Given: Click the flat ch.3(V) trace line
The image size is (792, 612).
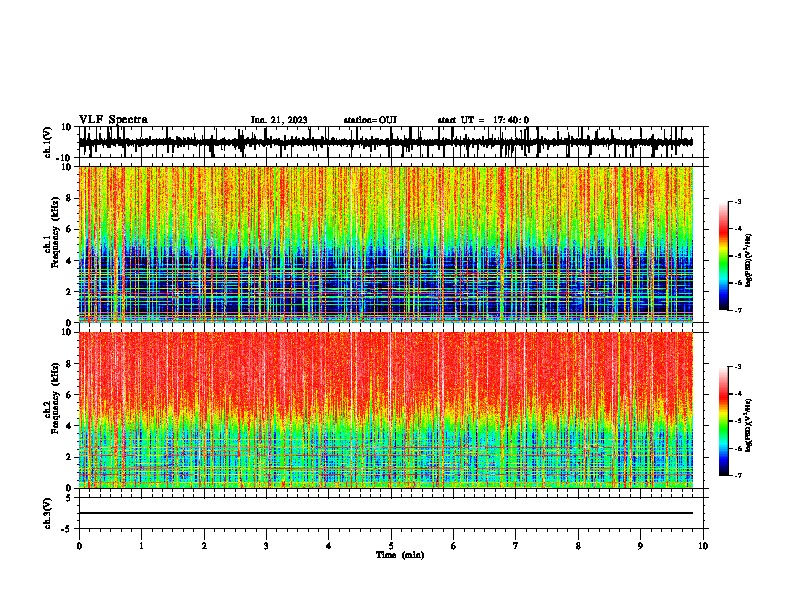Looking at the screenshot, I should click(386, 513).
